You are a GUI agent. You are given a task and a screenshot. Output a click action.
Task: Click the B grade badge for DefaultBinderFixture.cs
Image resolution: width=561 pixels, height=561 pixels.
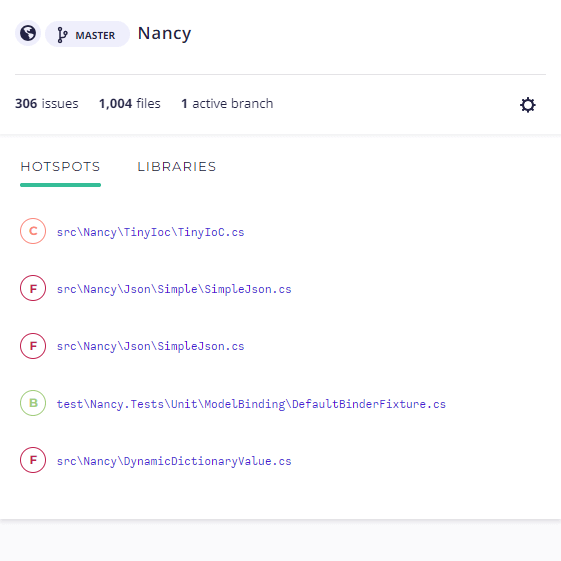33,403
